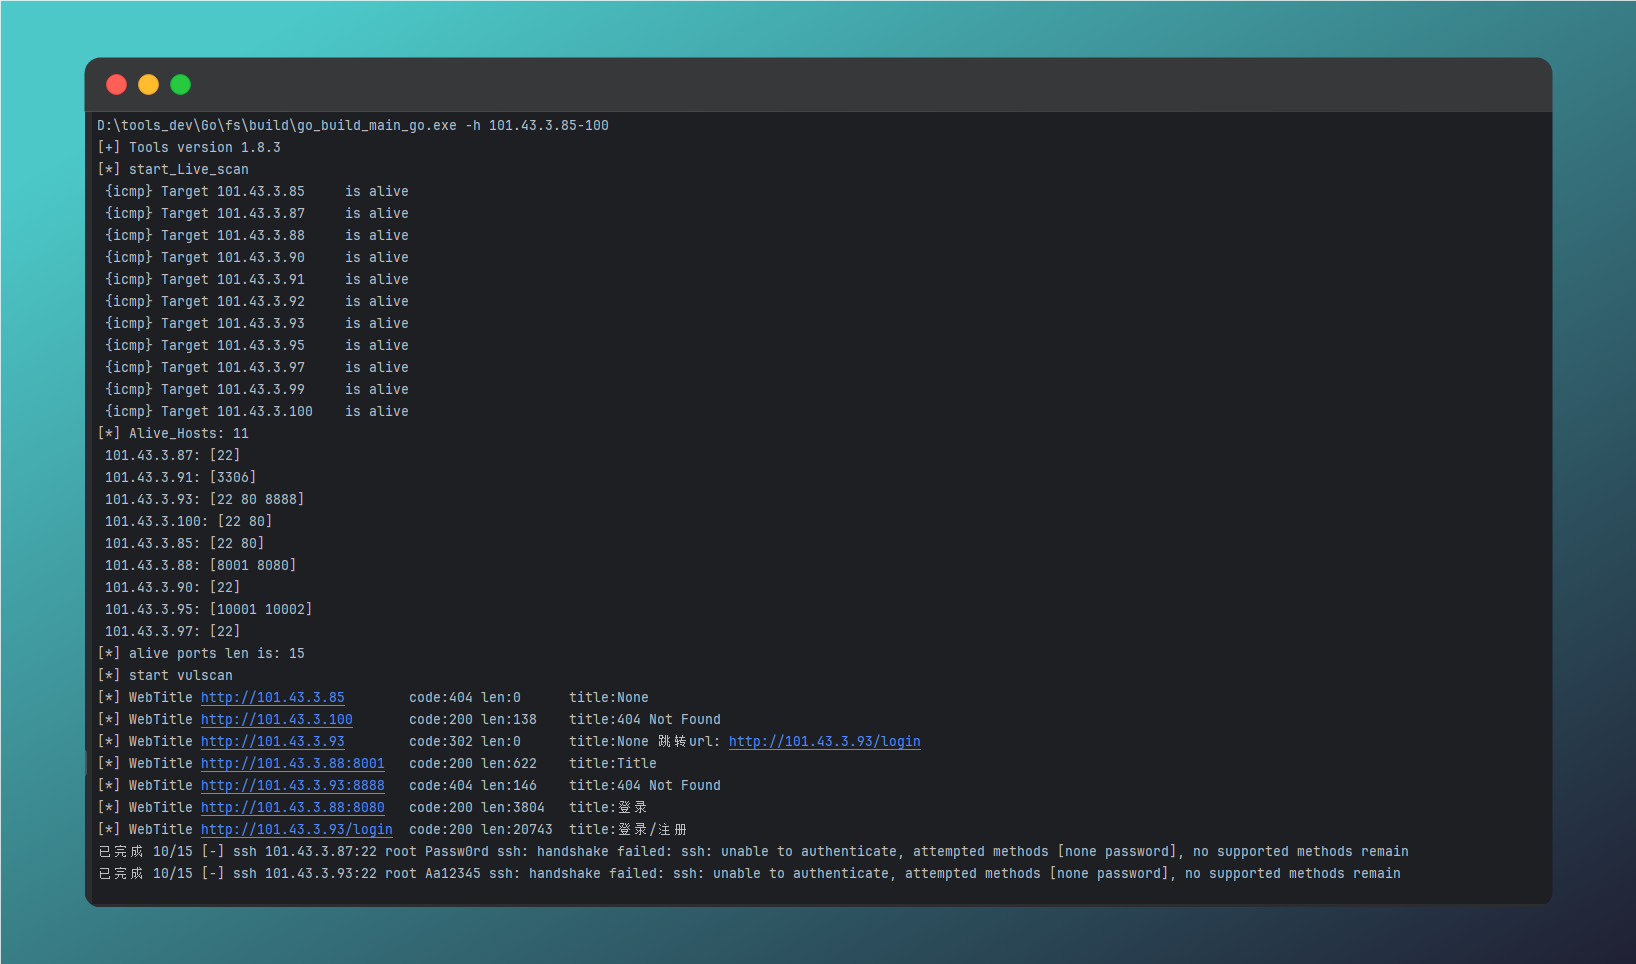The height and width of the screenshot is (964, 1636).
Task: Select the go_build_main_go.exe command line
Action: point(352,125)
